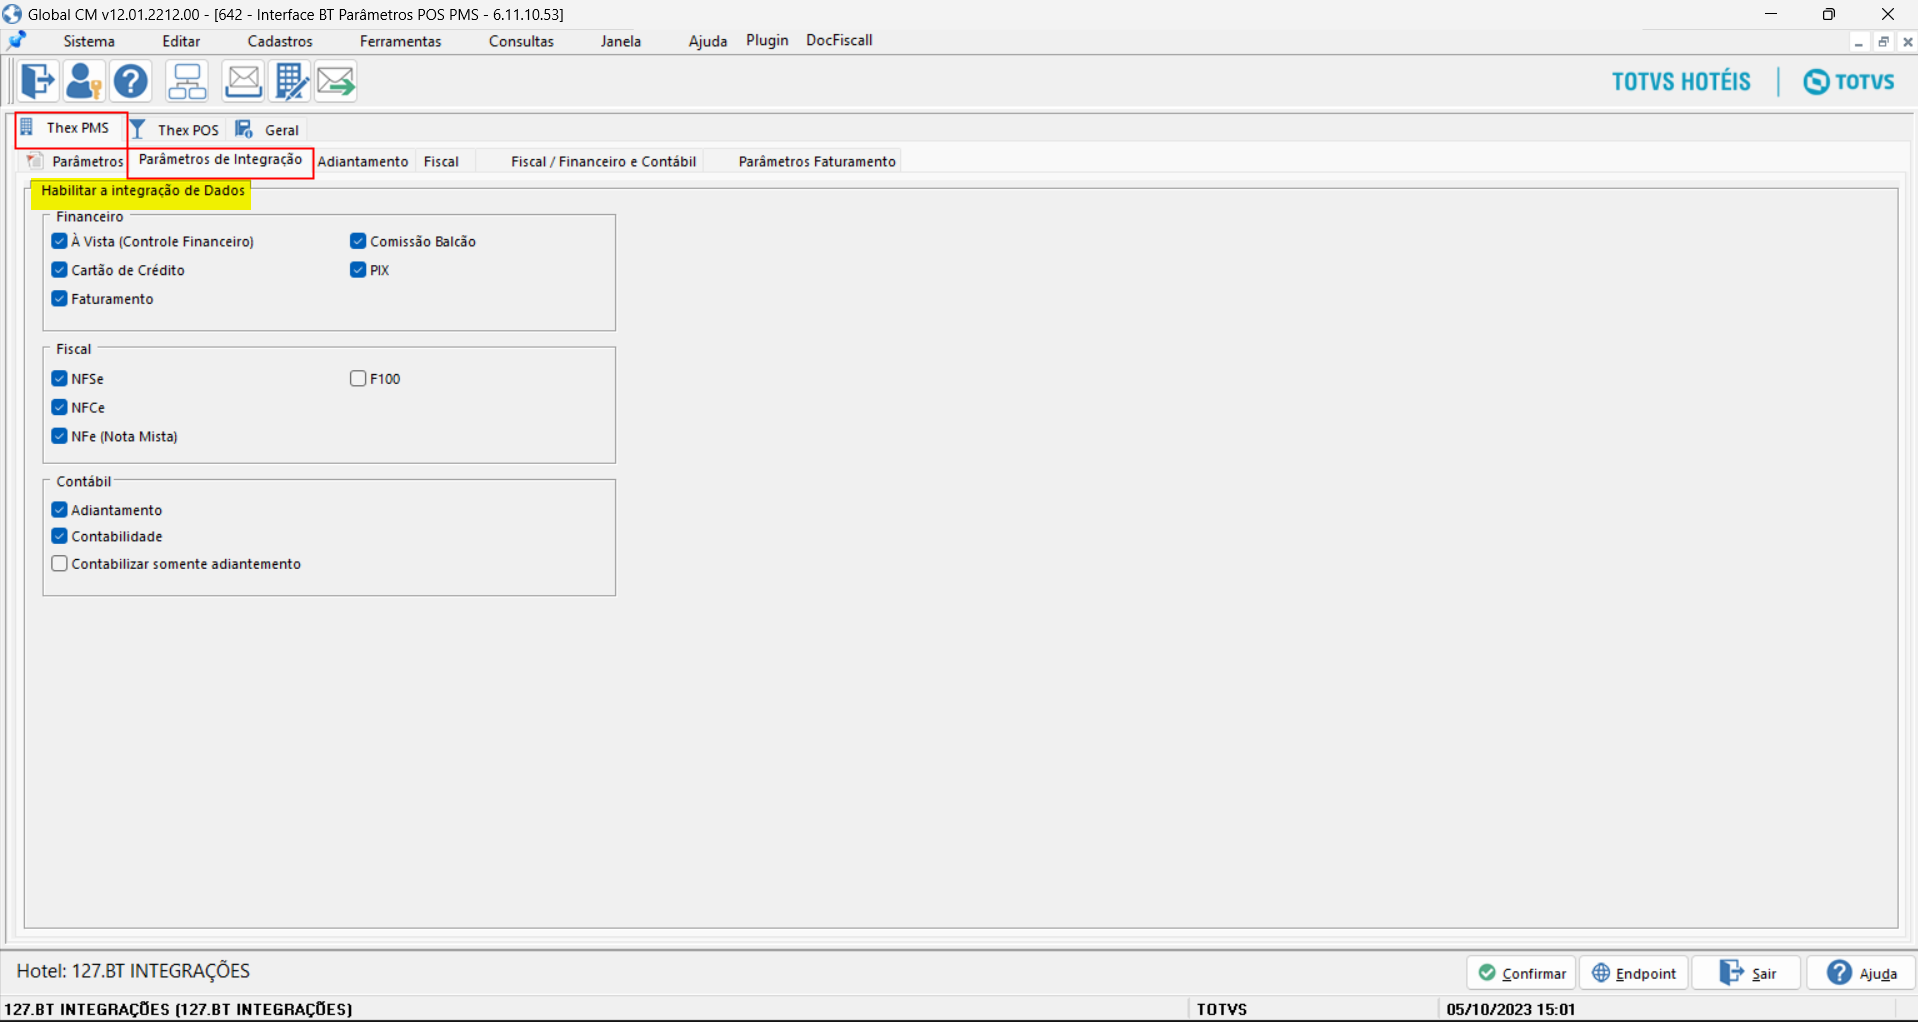
Task: Minimize the inner child window
Action: (1858, 42)
